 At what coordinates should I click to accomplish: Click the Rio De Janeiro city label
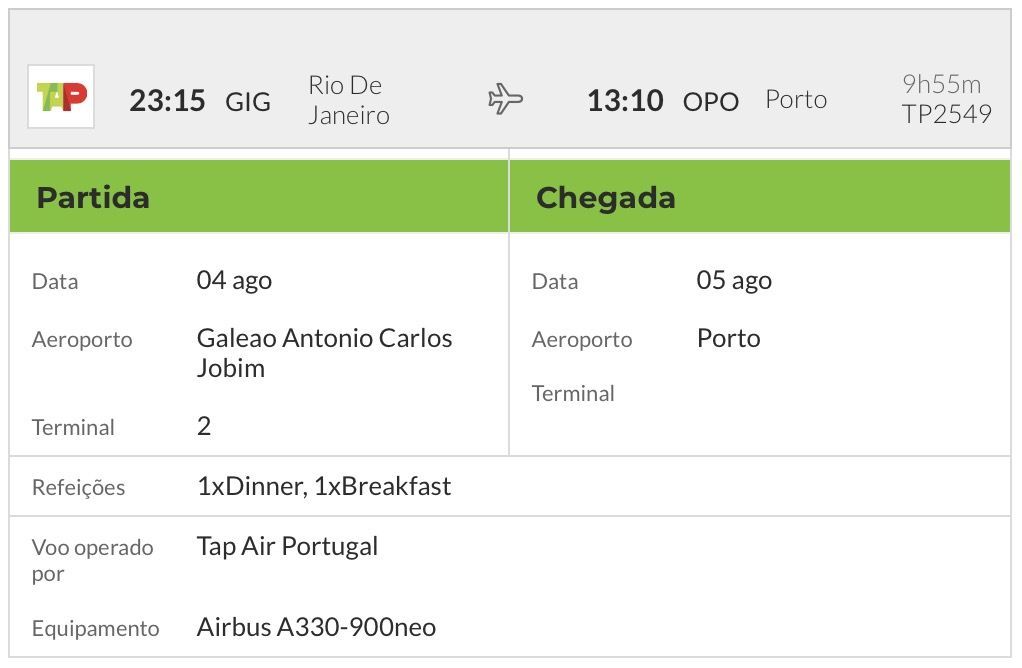[349, 100]
